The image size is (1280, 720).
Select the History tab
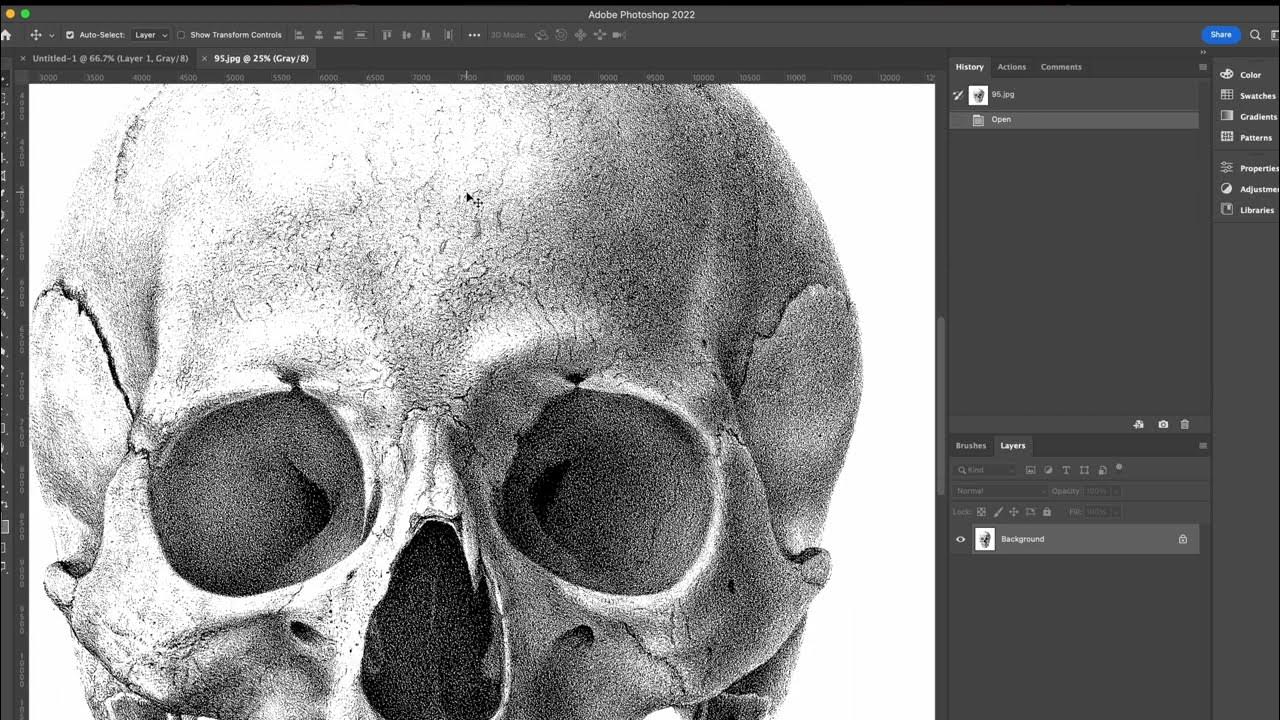[969, 67]
